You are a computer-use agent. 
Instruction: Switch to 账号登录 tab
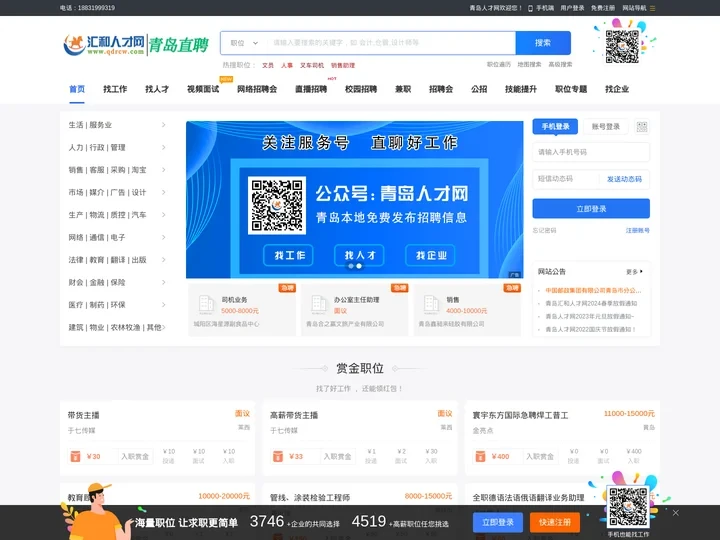click(605, 126)
